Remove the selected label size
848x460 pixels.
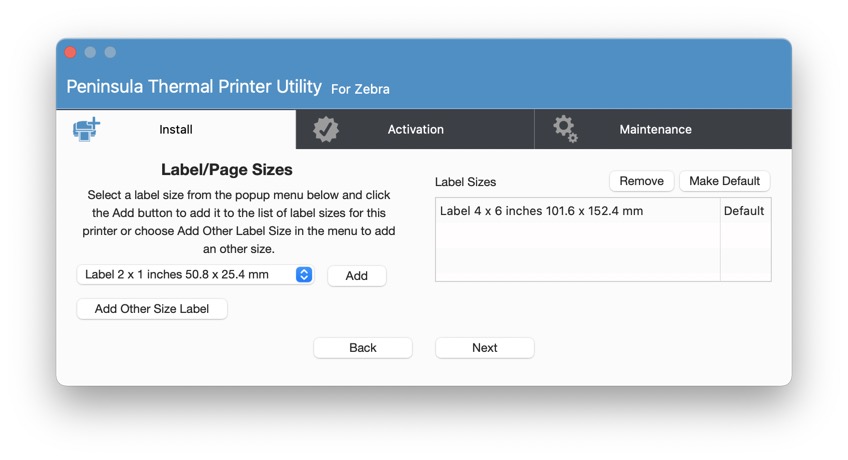(x=641, y=181)
